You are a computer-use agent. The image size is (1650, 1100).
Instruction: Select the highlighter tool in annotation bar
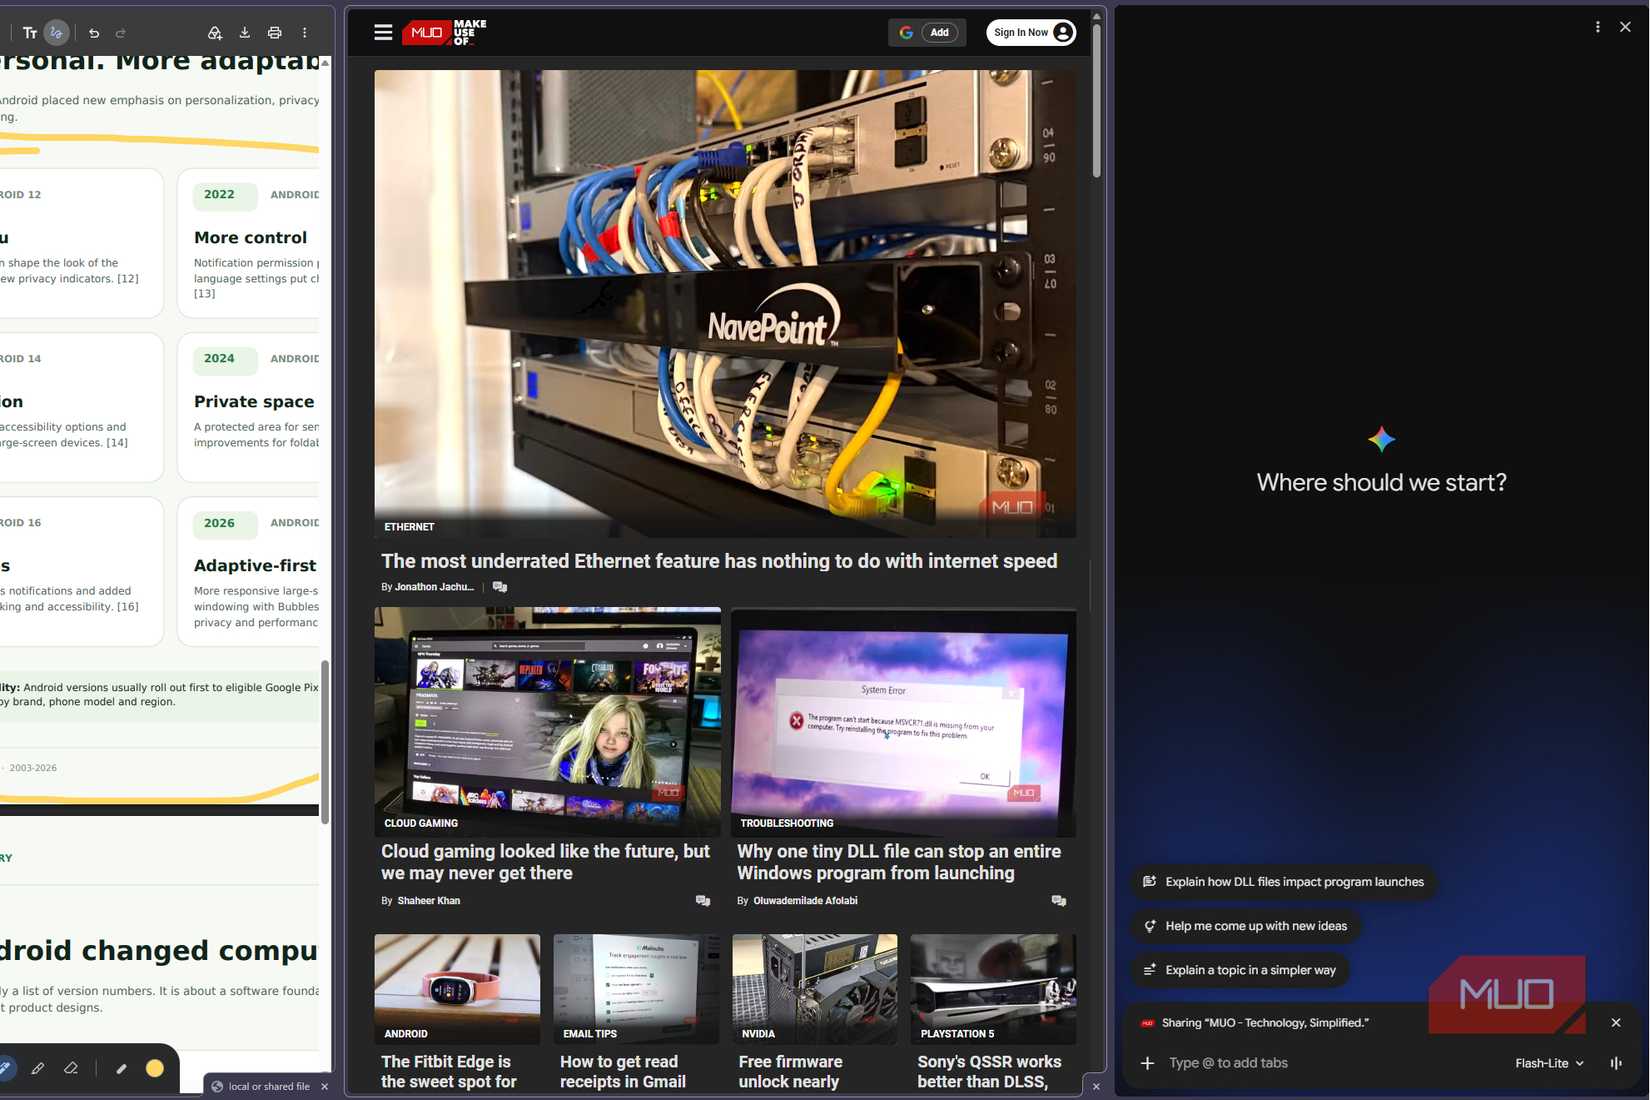38,1069
